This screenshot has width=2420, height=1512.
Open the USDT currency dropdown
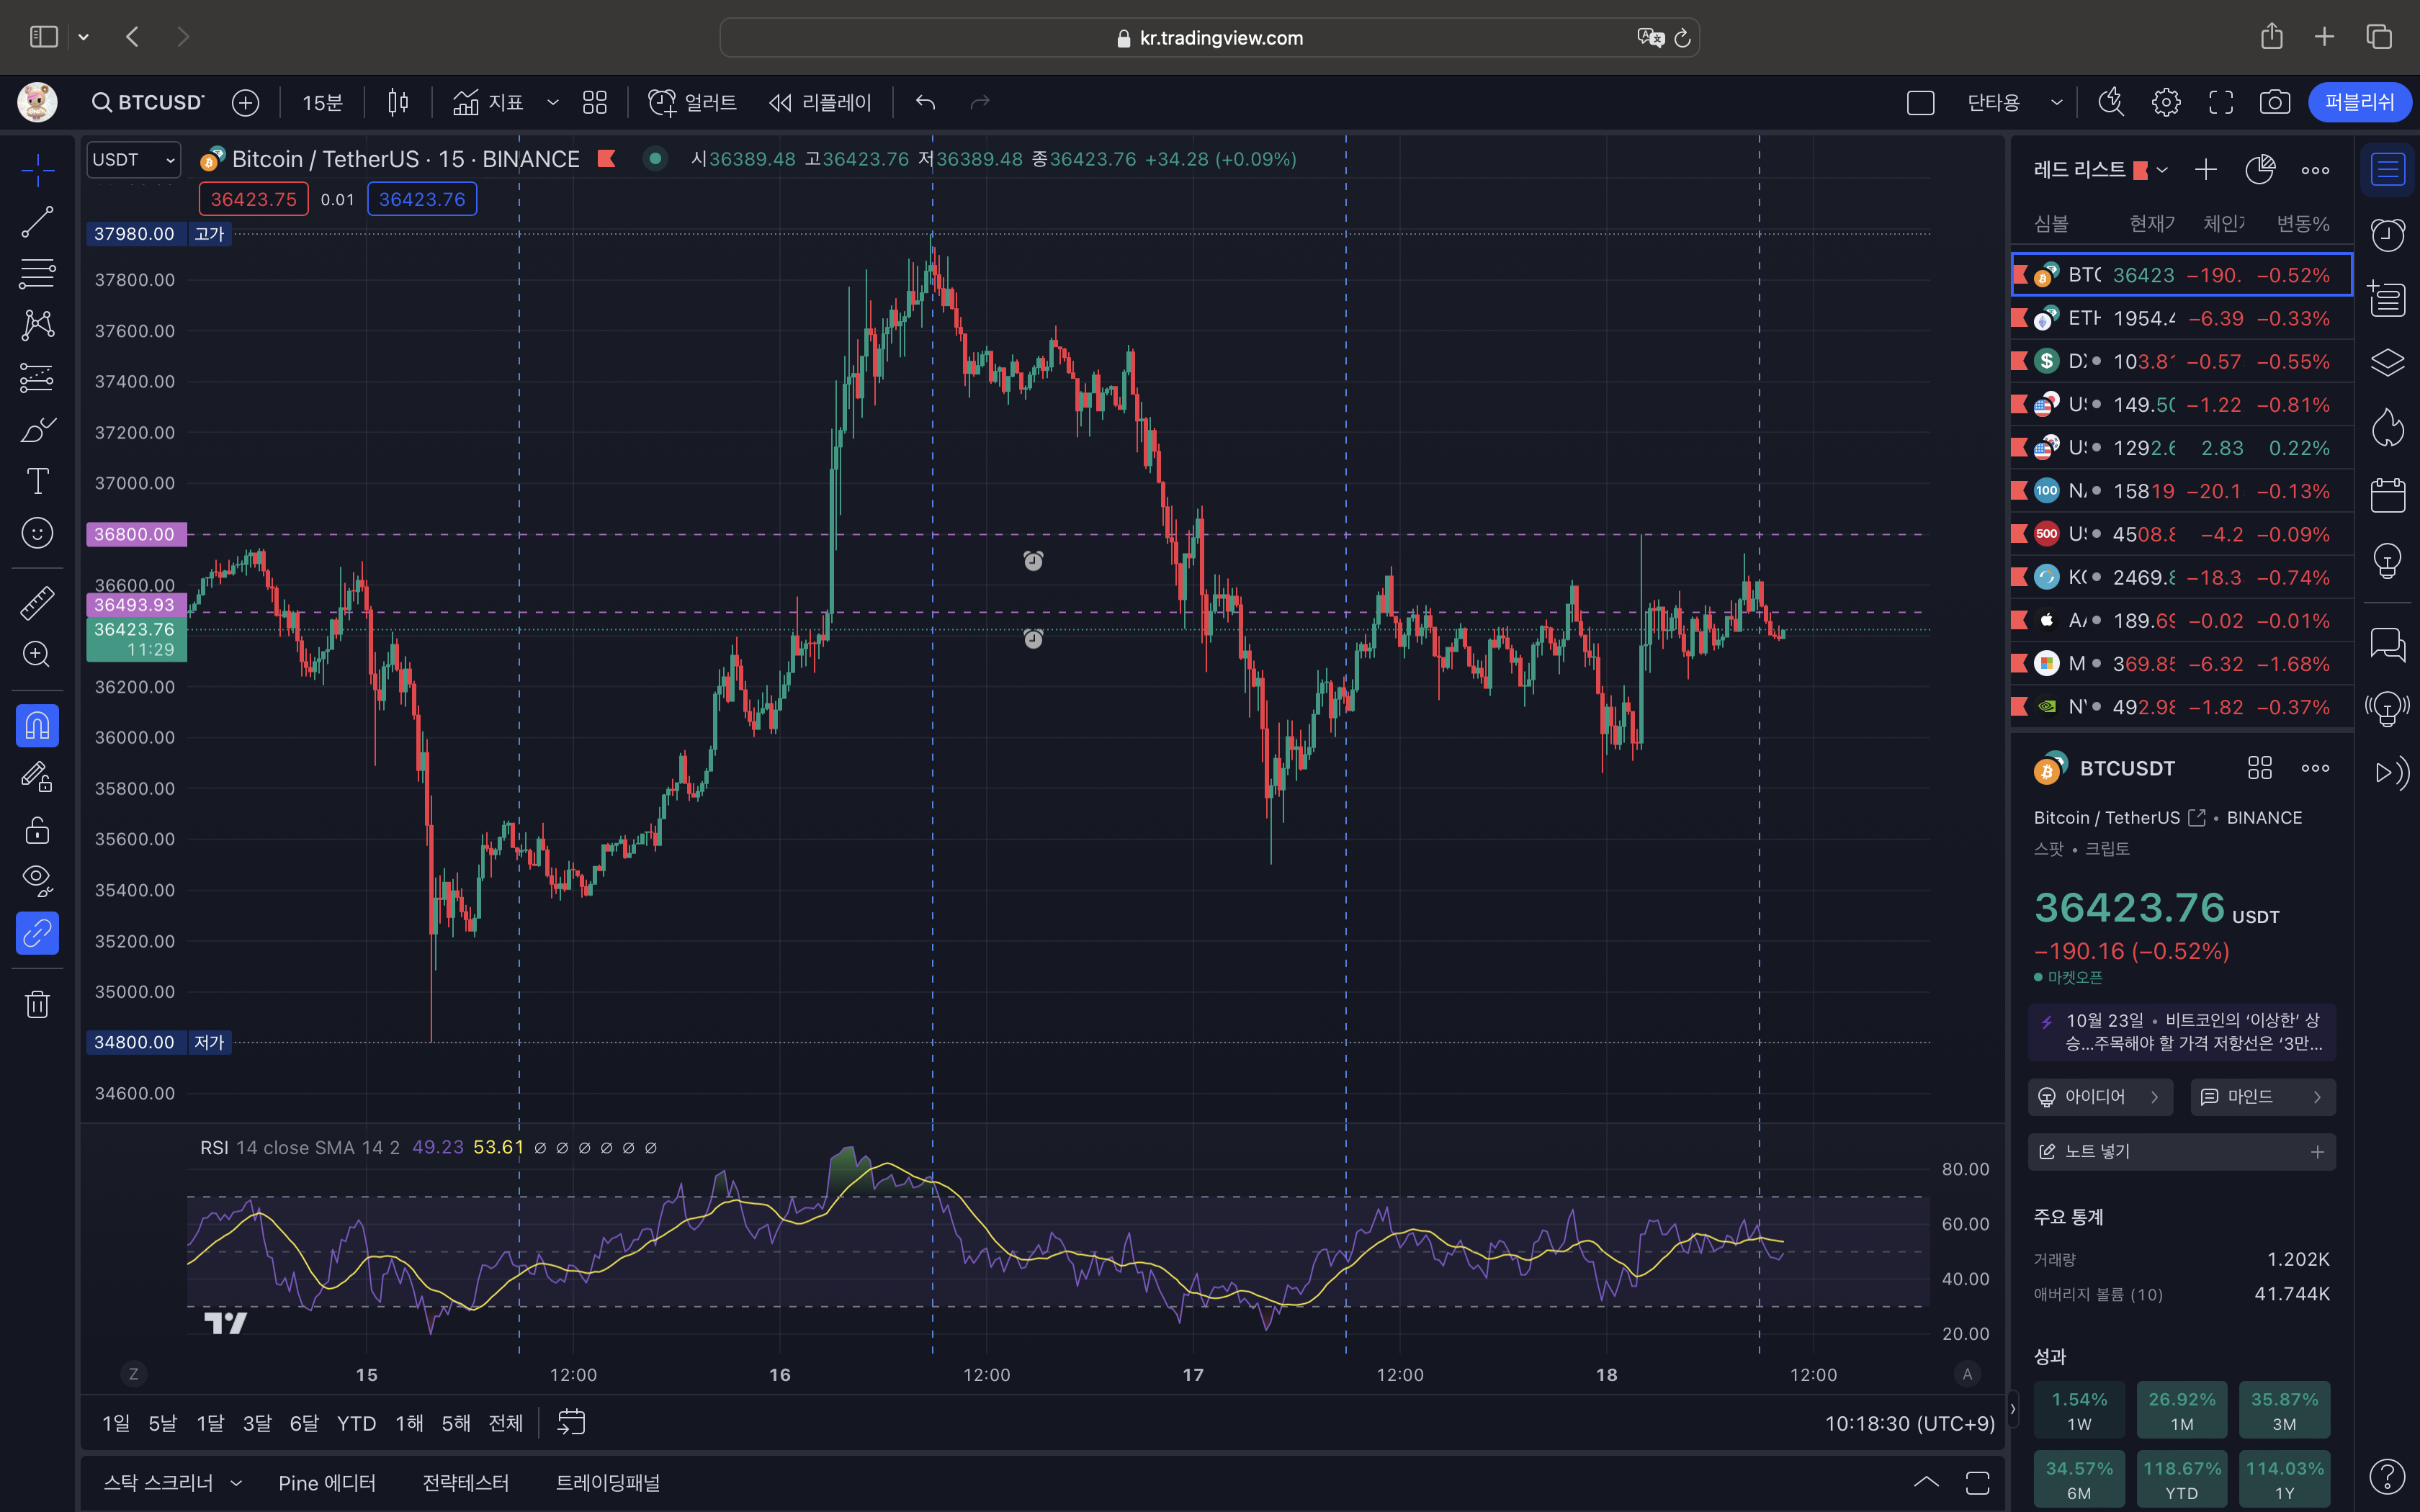134,160
